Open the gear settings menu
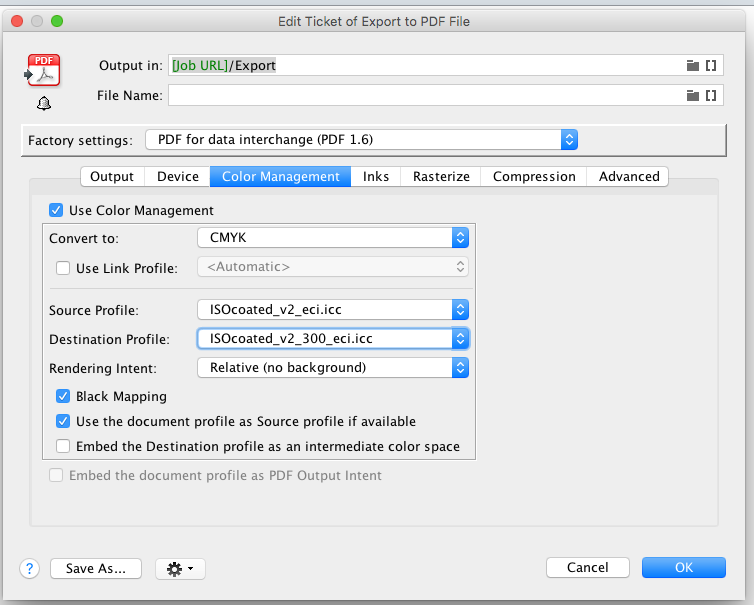The width and height of the screenshot is (754, 605). coord(181,568)
